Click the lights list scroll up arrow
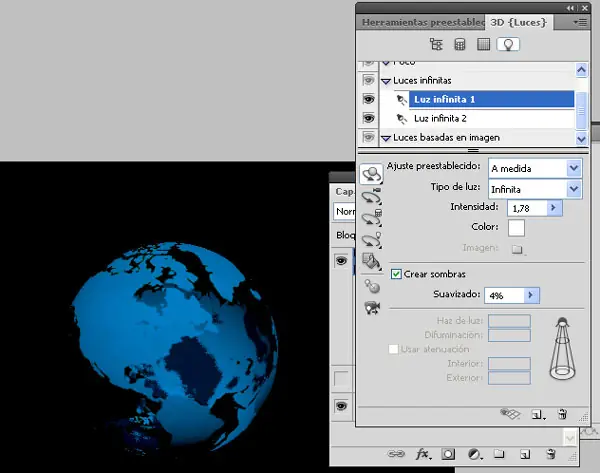This screenshot has width=600, height=473. 581,70
